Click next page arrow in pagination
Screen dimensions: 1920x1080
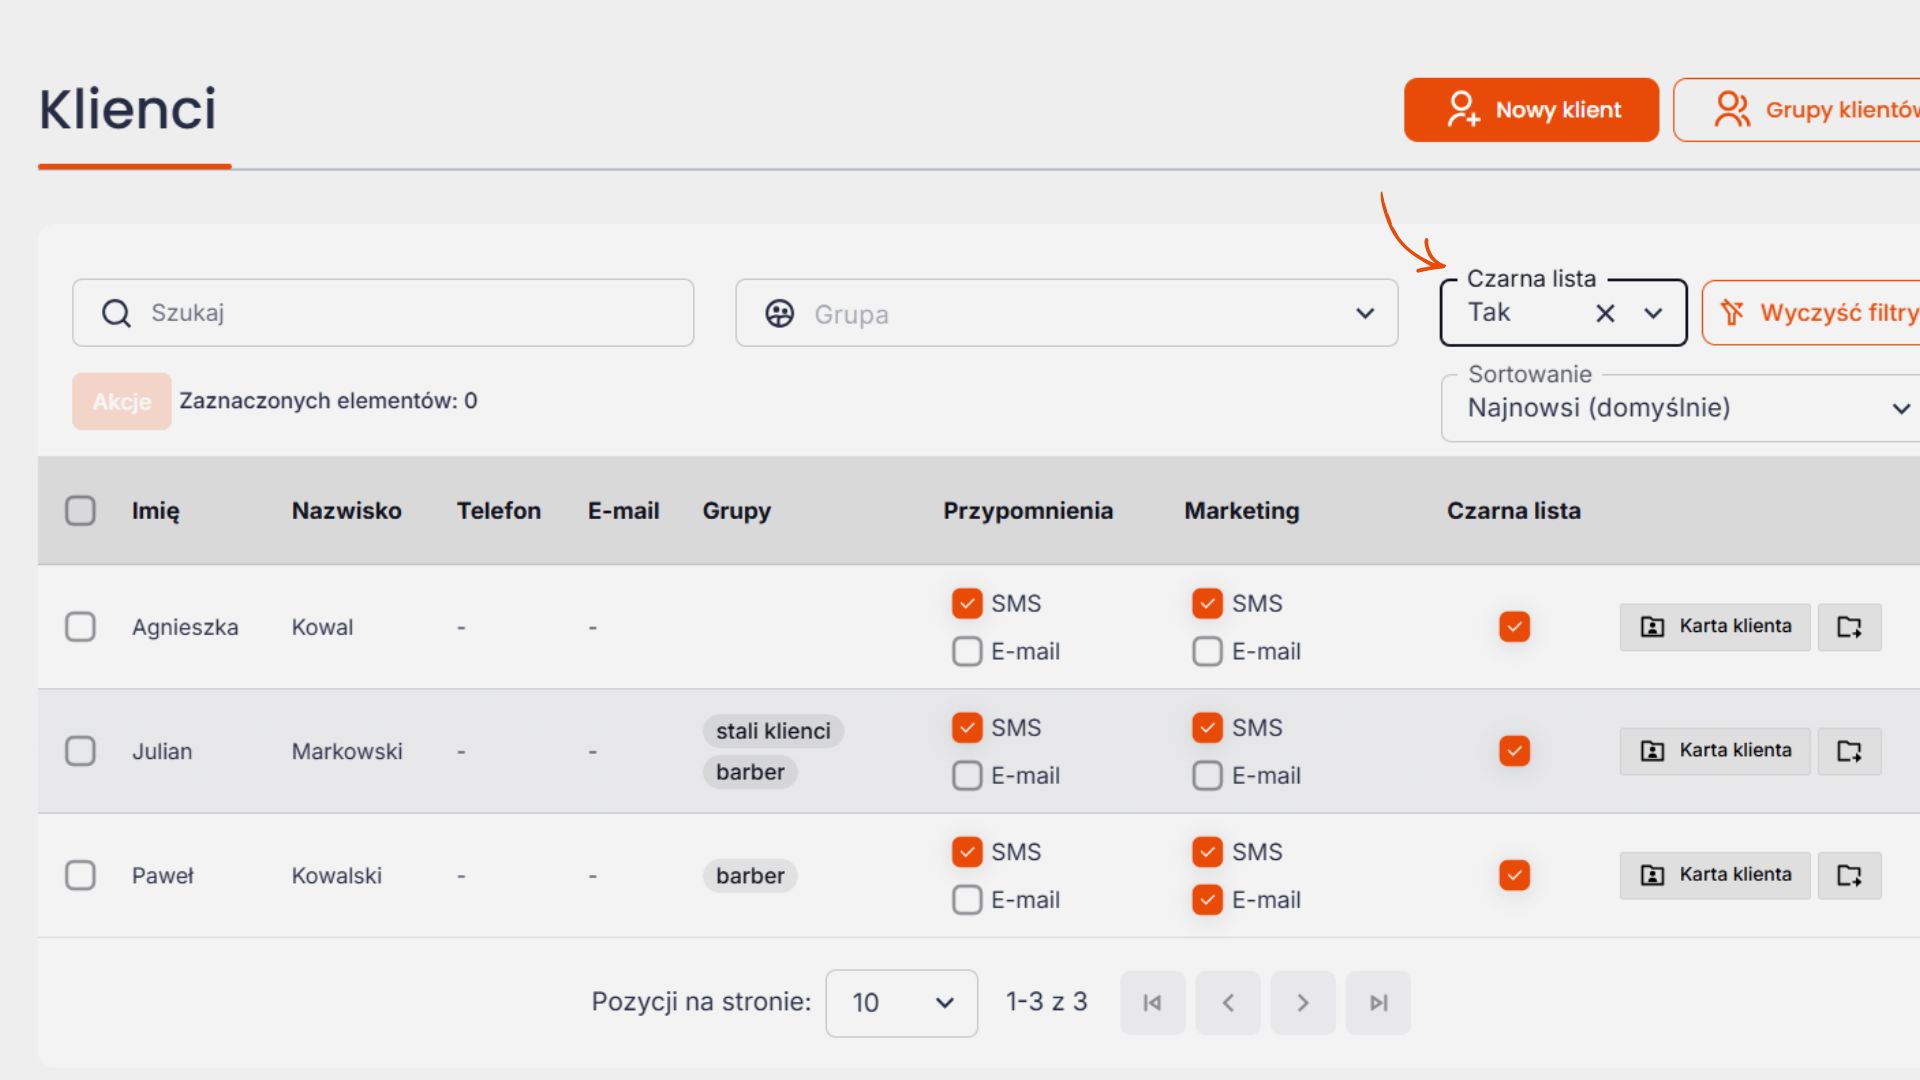click(1302, 1002)
